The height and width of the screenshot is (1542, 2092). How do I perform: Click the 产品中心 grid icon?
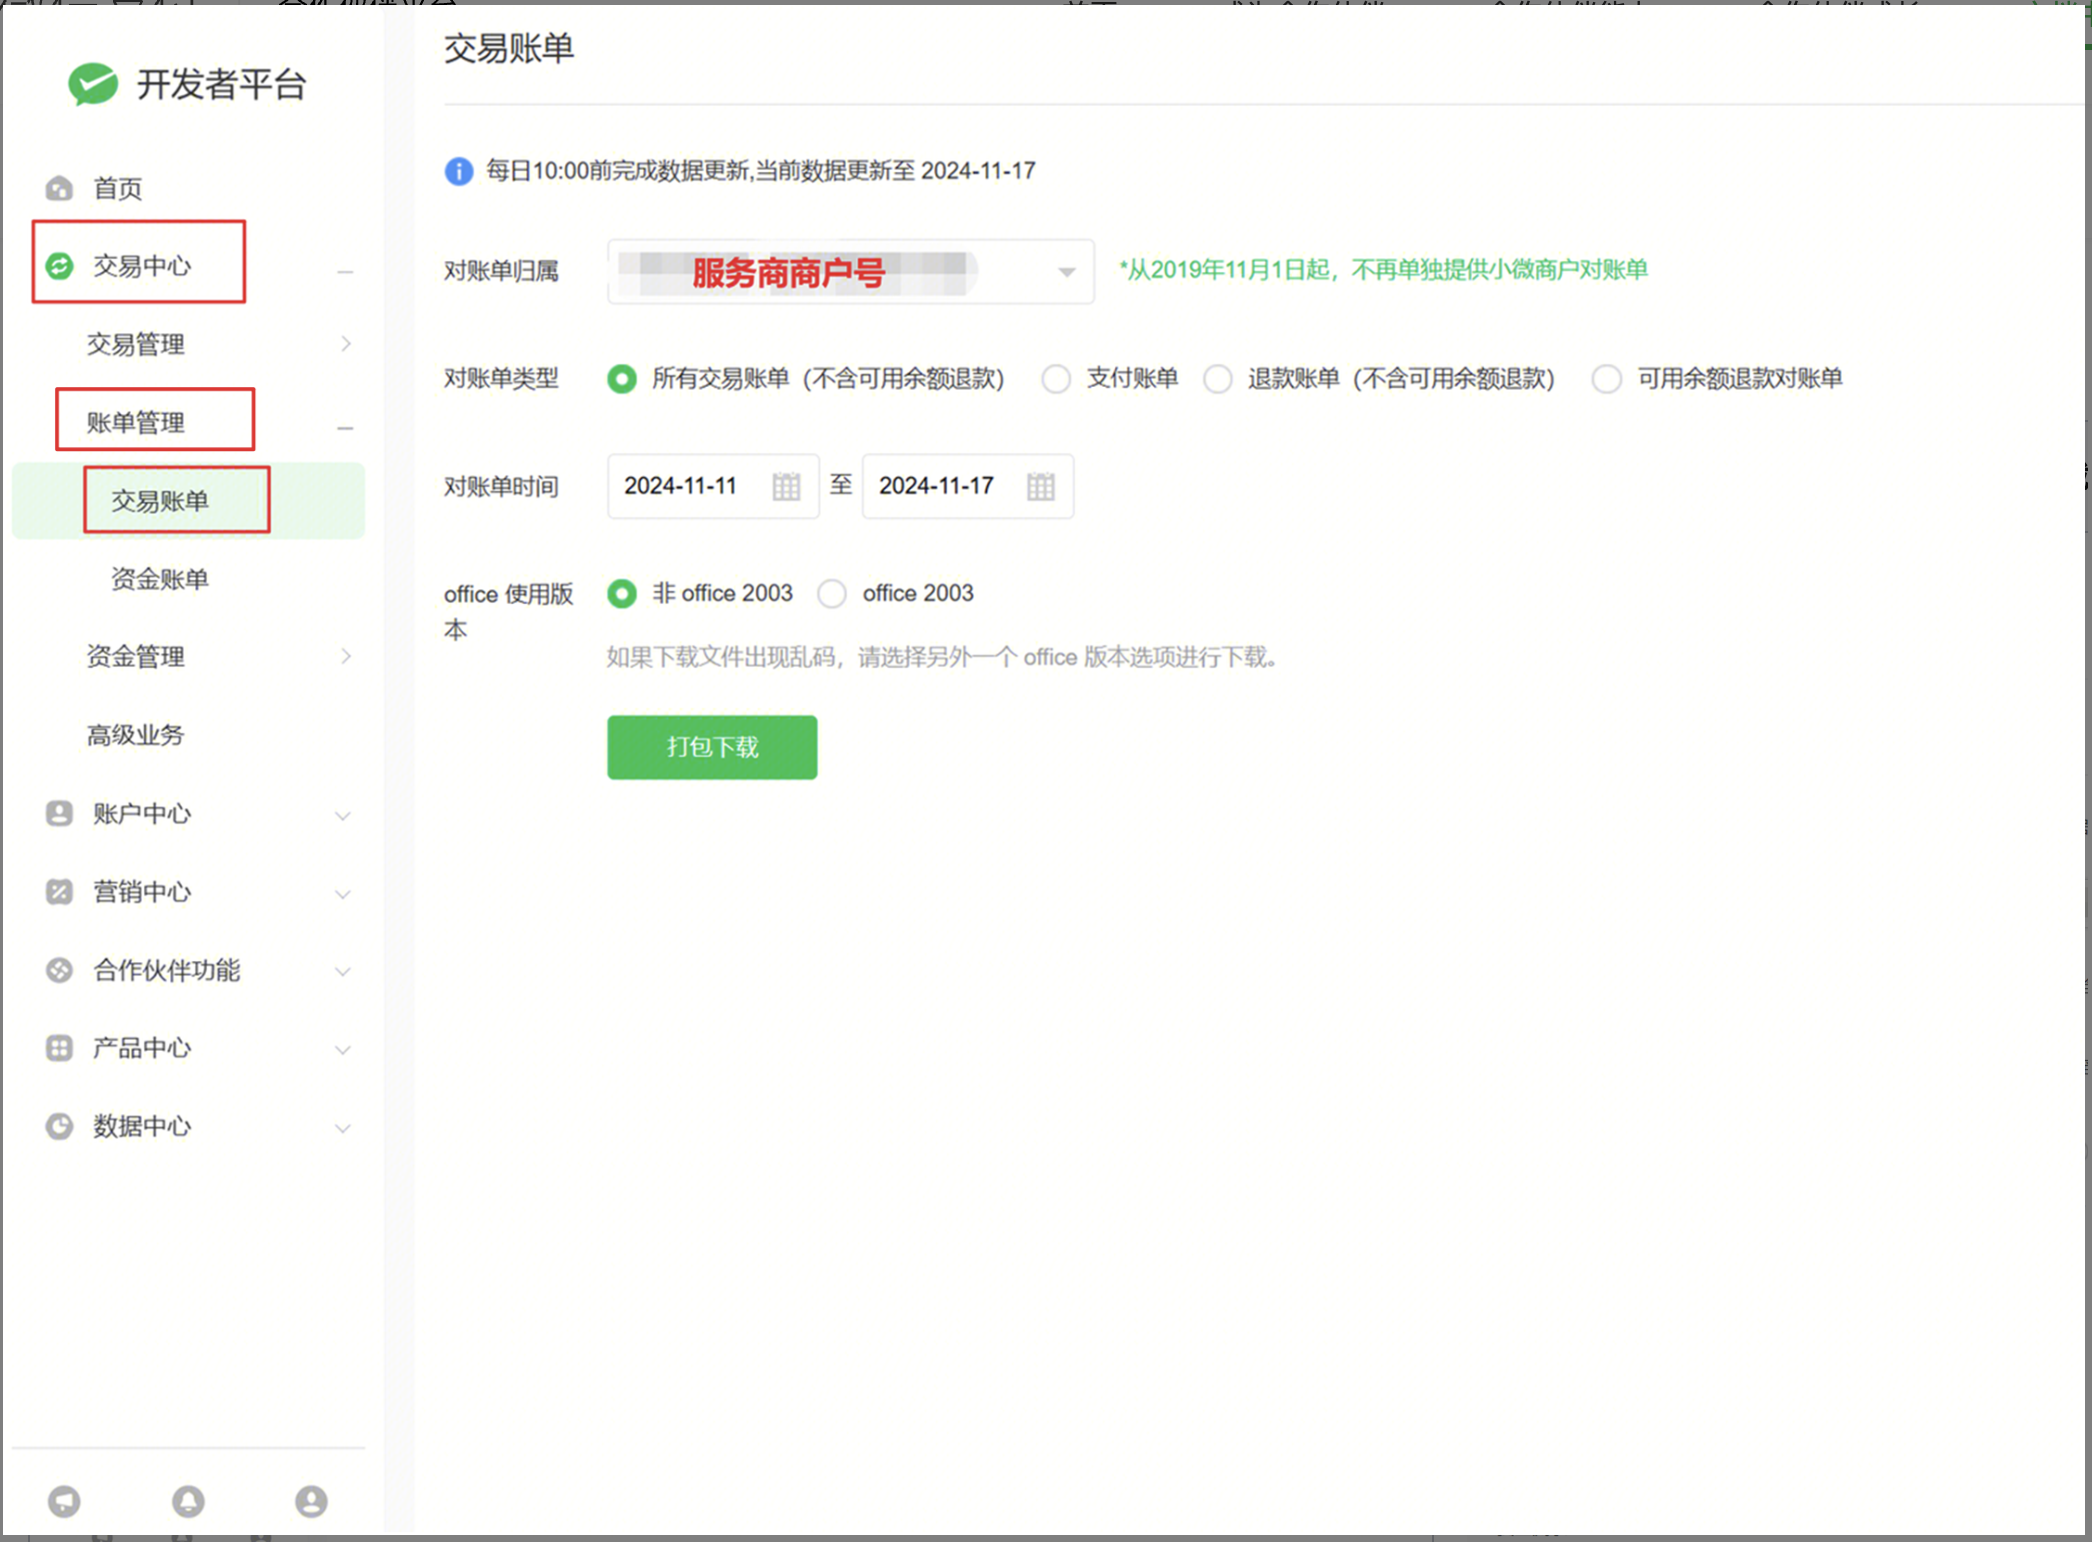[x=59, y=1047]
